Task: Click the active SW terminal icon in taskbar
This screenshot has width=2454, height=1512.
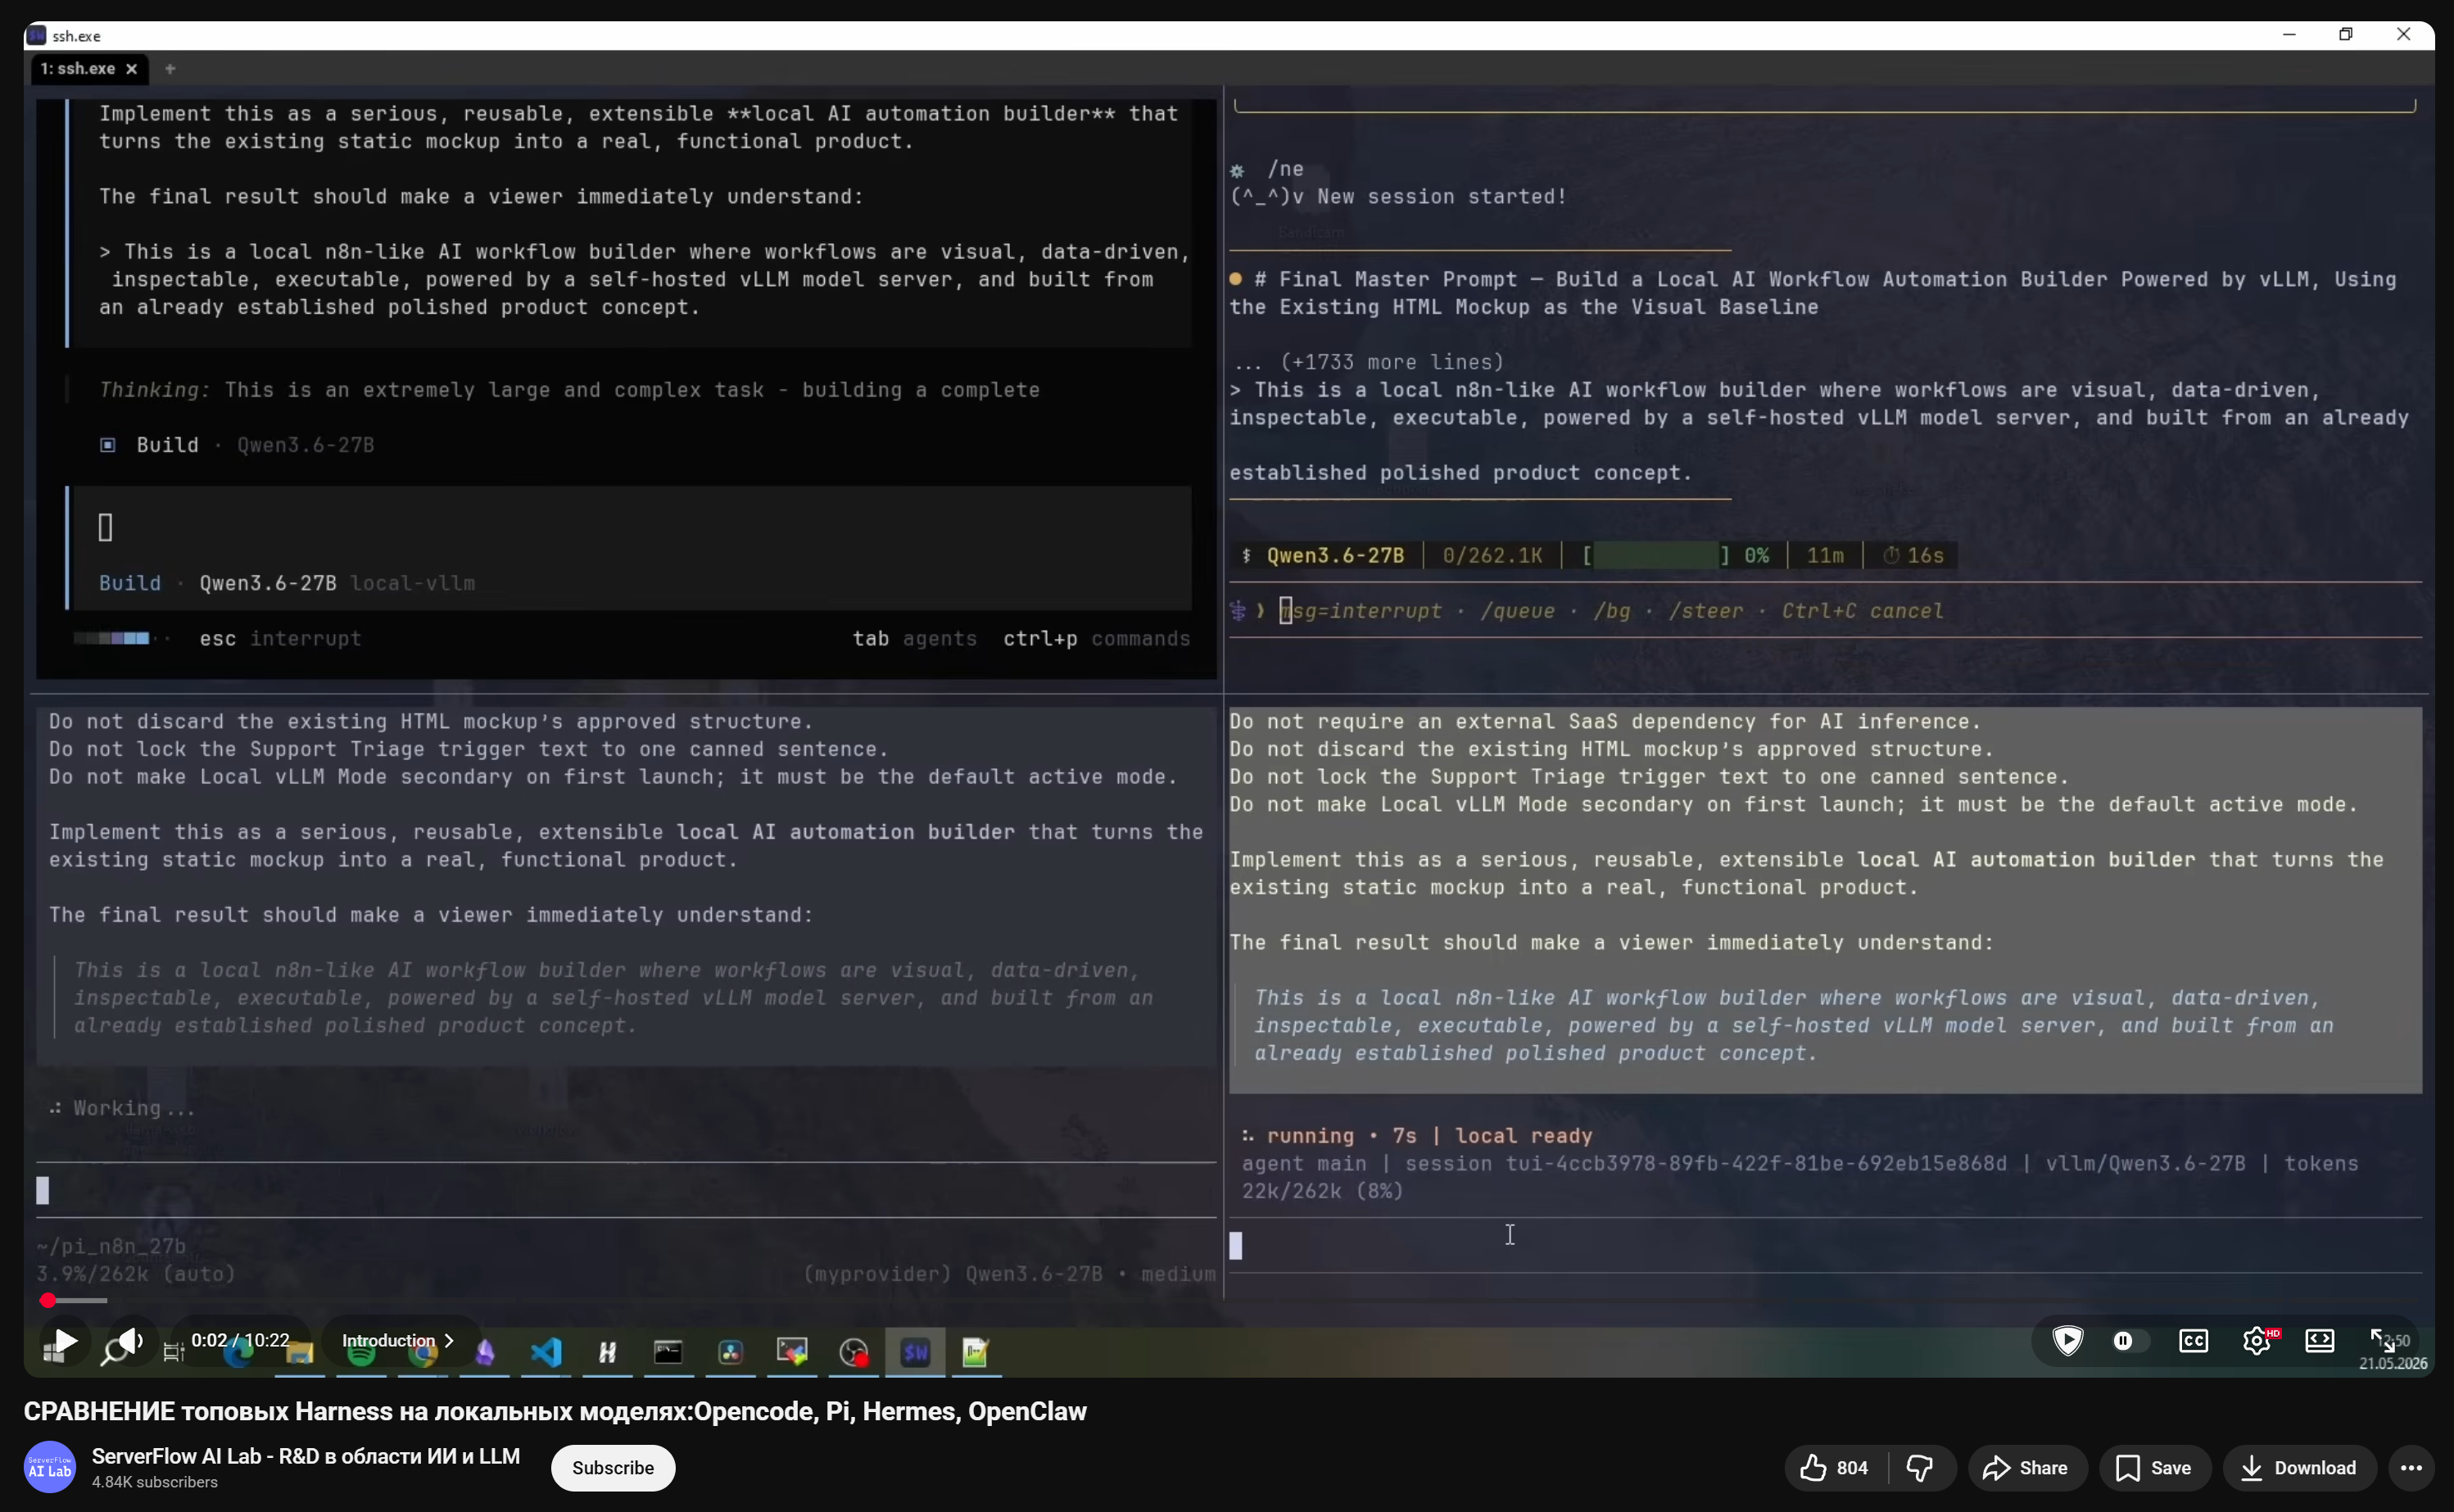Action: 915,1352
